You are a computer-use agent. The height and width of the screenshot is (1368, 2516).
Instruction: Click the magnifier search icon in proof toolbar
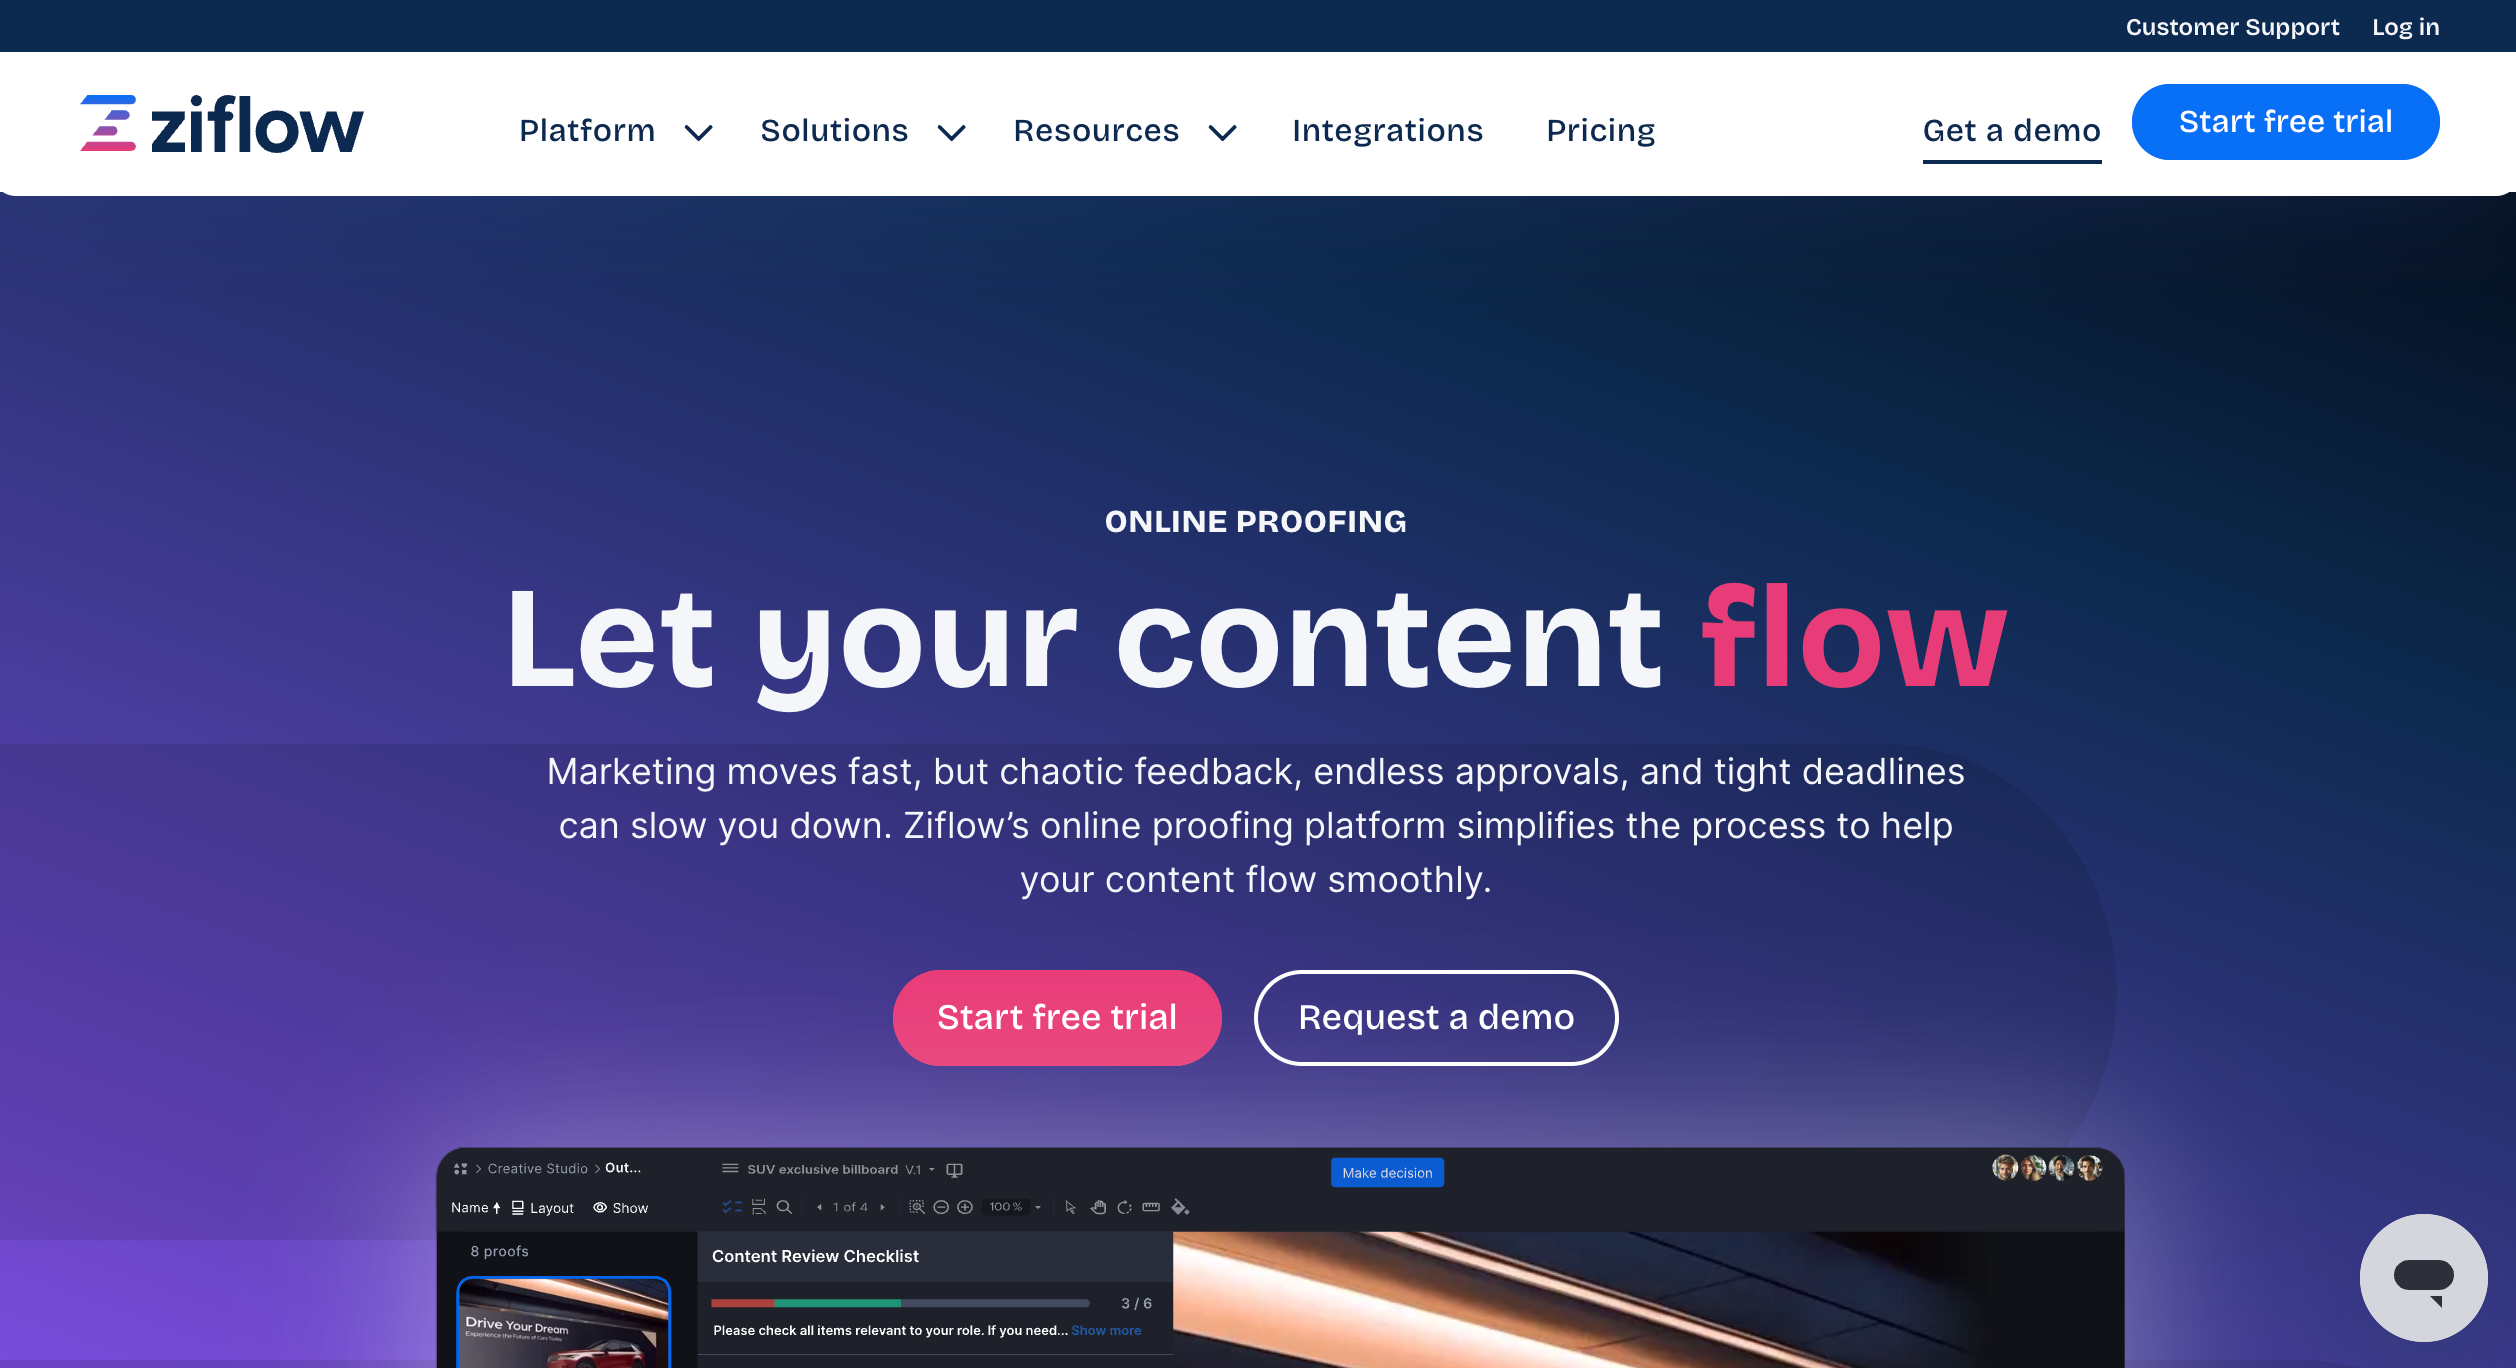(784, 1207)
